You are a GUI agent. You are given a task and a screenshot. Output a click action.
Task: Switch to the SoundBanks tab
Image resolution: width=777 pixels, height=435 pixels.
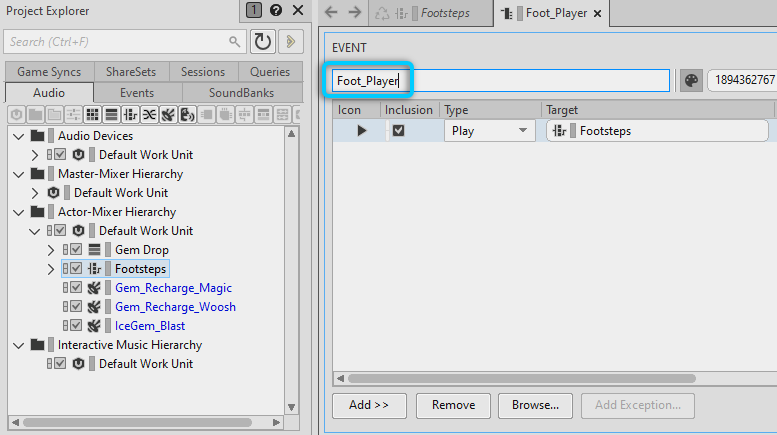(x=240, y=93)
